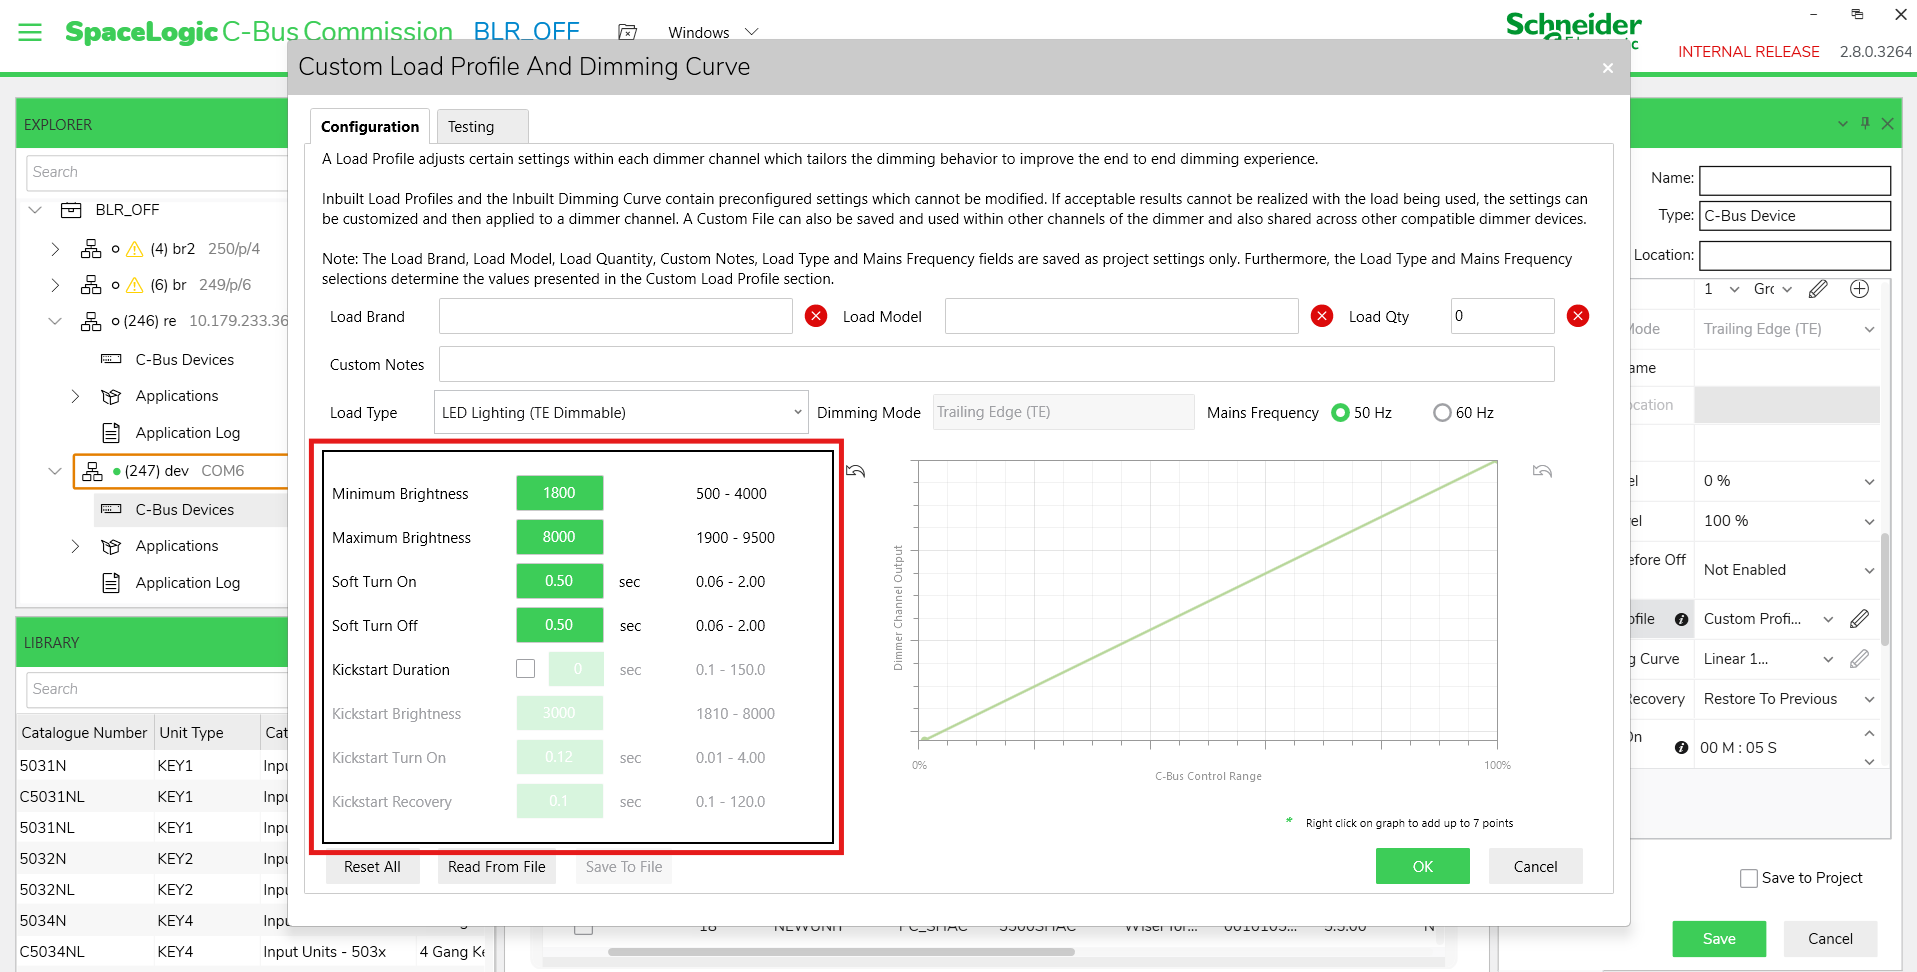
Task: Click the pencil icon next to group dropdown
Action: pos(1818,289)
